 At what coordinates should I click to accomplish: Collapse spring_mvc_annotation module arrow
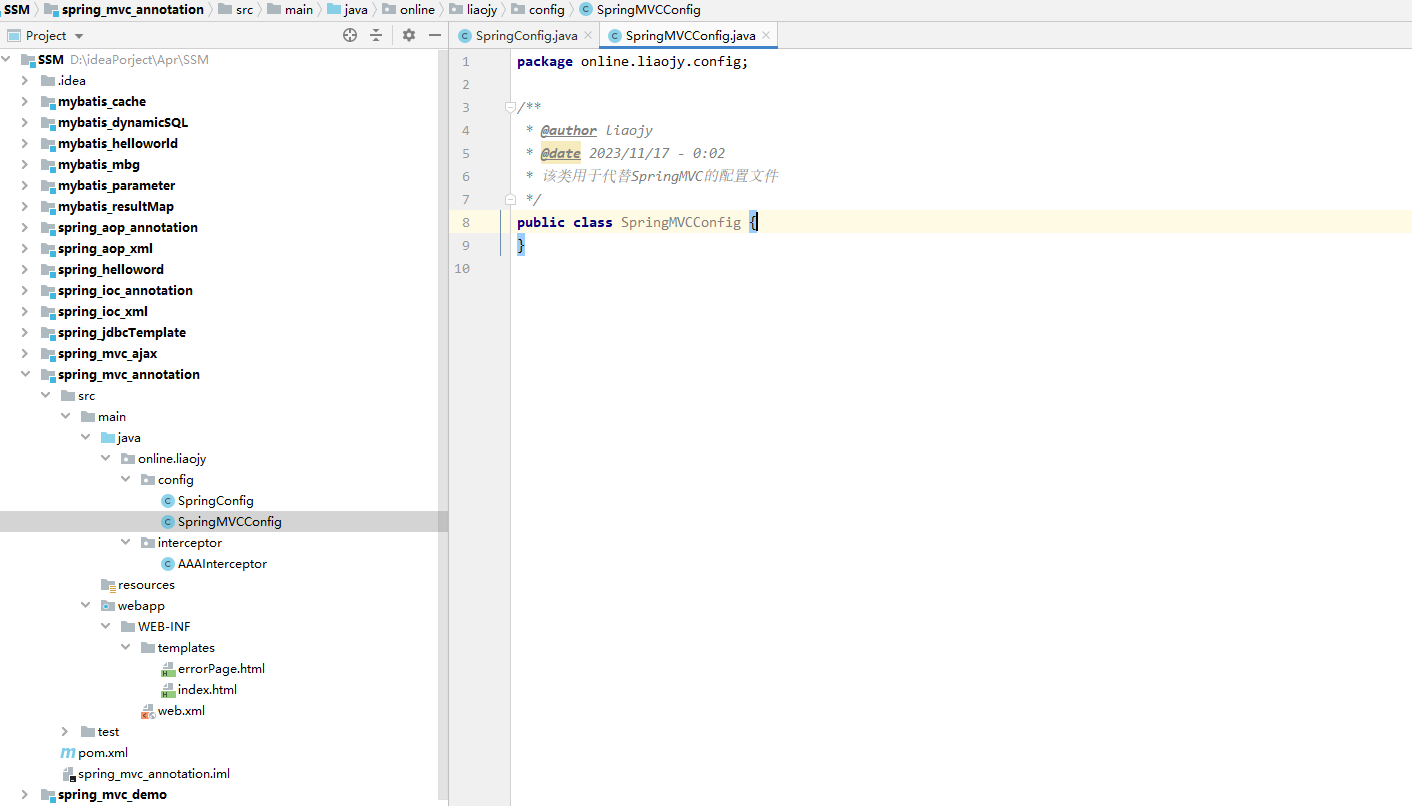point(26,375)
